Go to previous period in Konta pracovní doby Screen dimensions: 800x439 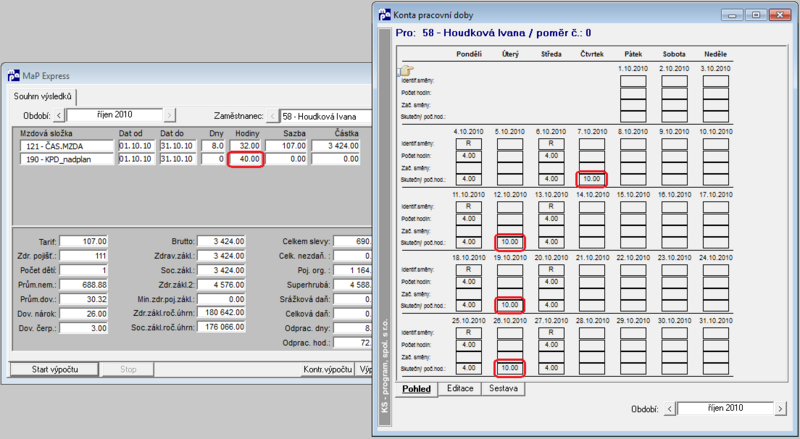click(x=670, y=408)
